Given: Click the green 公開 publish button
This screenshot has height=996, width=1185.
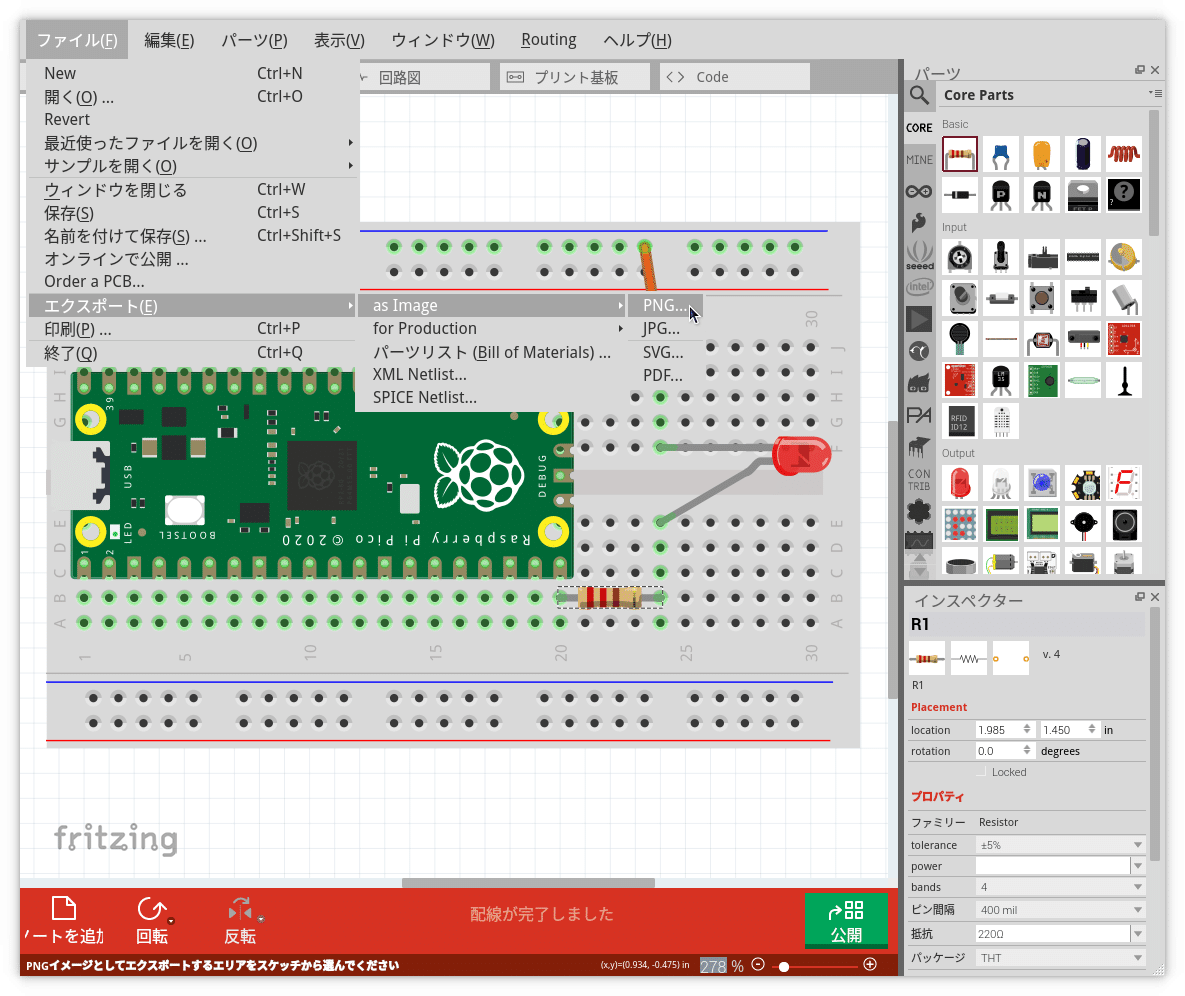Looking at the screenshot, I should point(846,920).
